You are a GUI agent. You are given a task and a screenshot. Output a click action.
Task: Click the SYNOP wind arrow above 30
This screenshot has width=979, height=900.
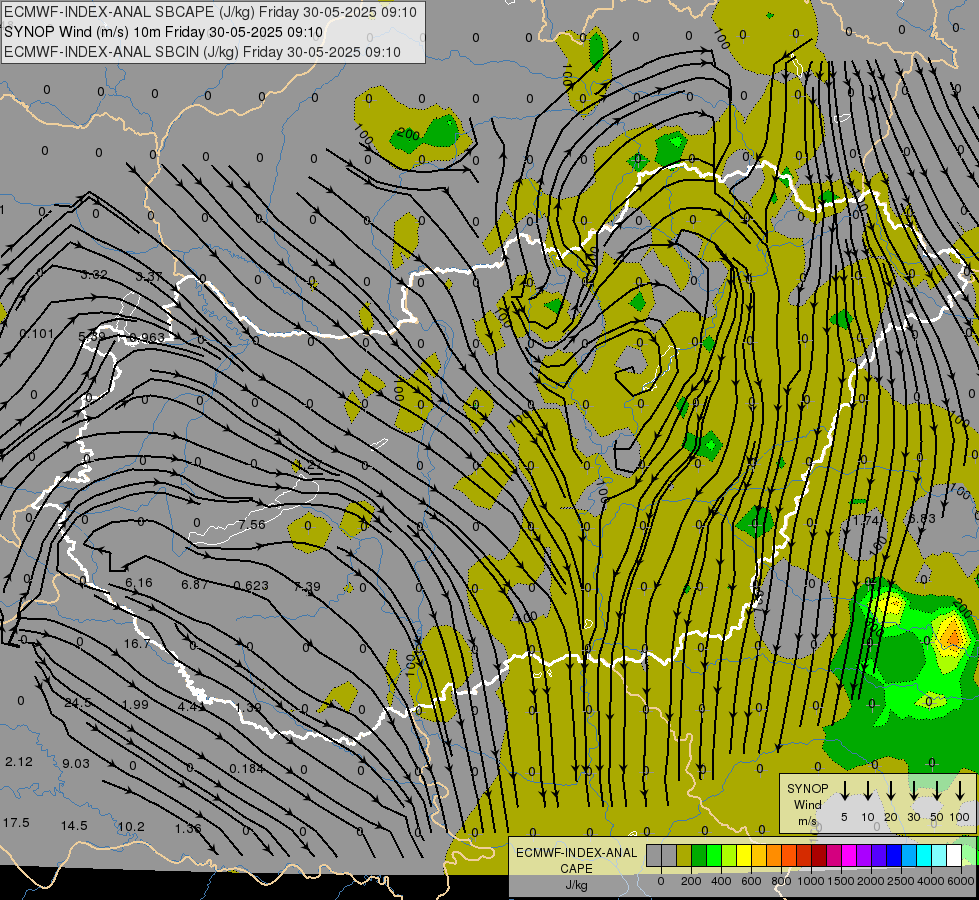[914, 790]
